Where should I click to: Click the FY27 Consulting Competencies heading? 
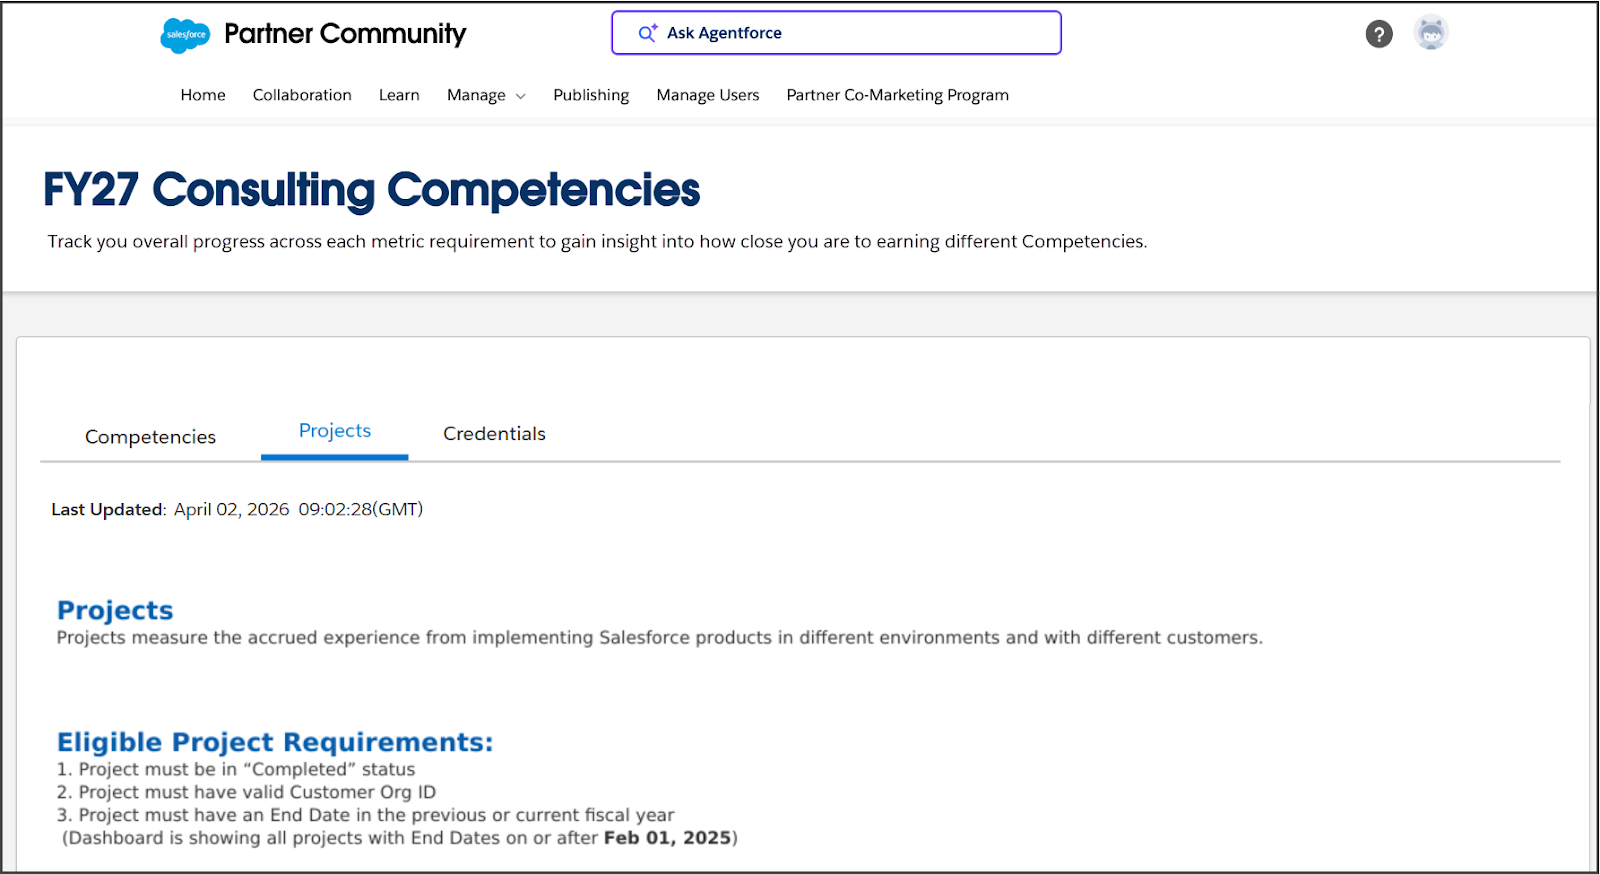coord(371,189)
